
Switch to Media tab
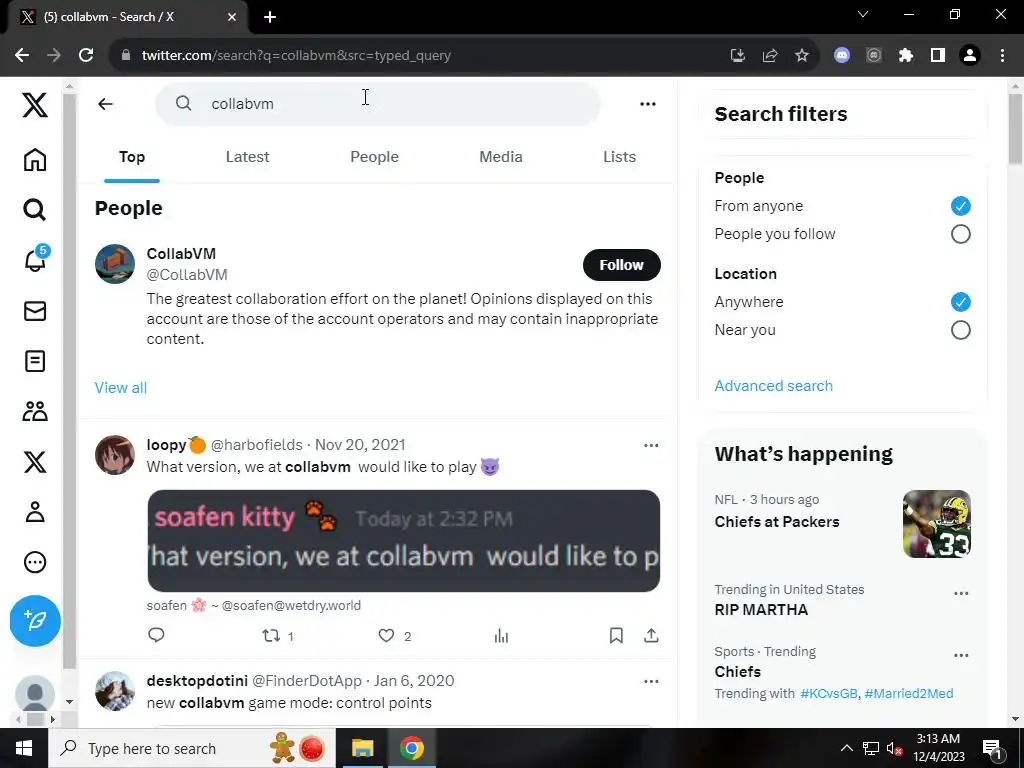[x=501, y=157]
